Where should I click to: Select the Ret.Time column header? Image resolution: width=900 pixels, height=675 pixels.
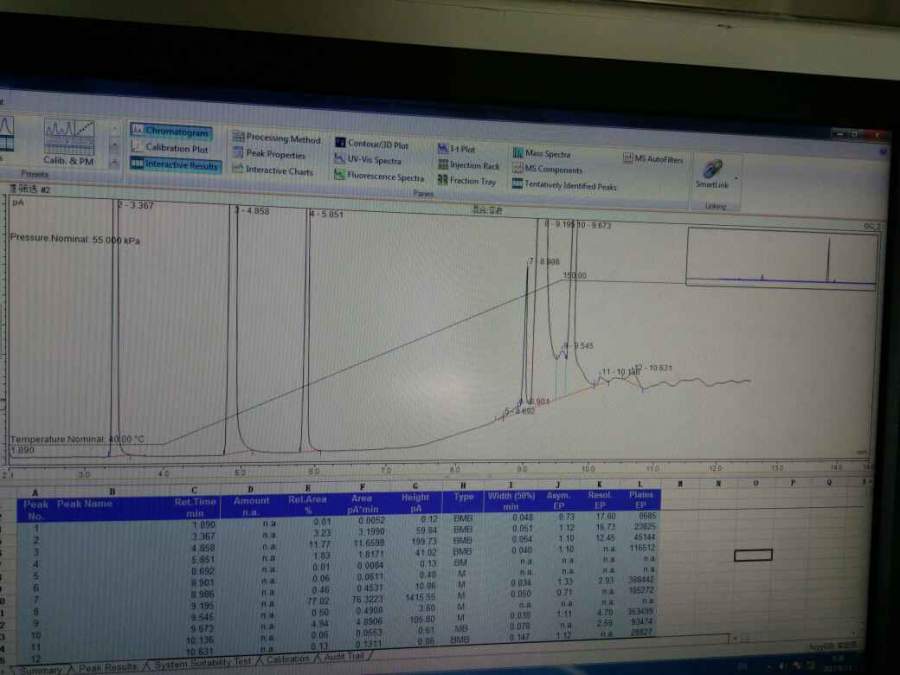click(196, 507)
